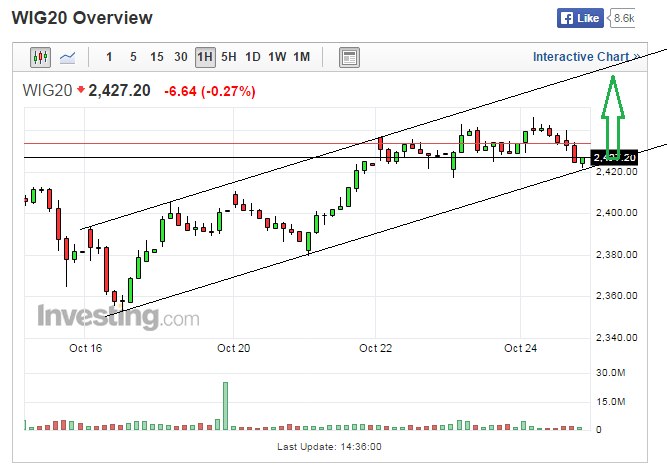The image size is (667, 466).
Task: Click the red down arrow beside WIG20
Action: click(81, 90)
